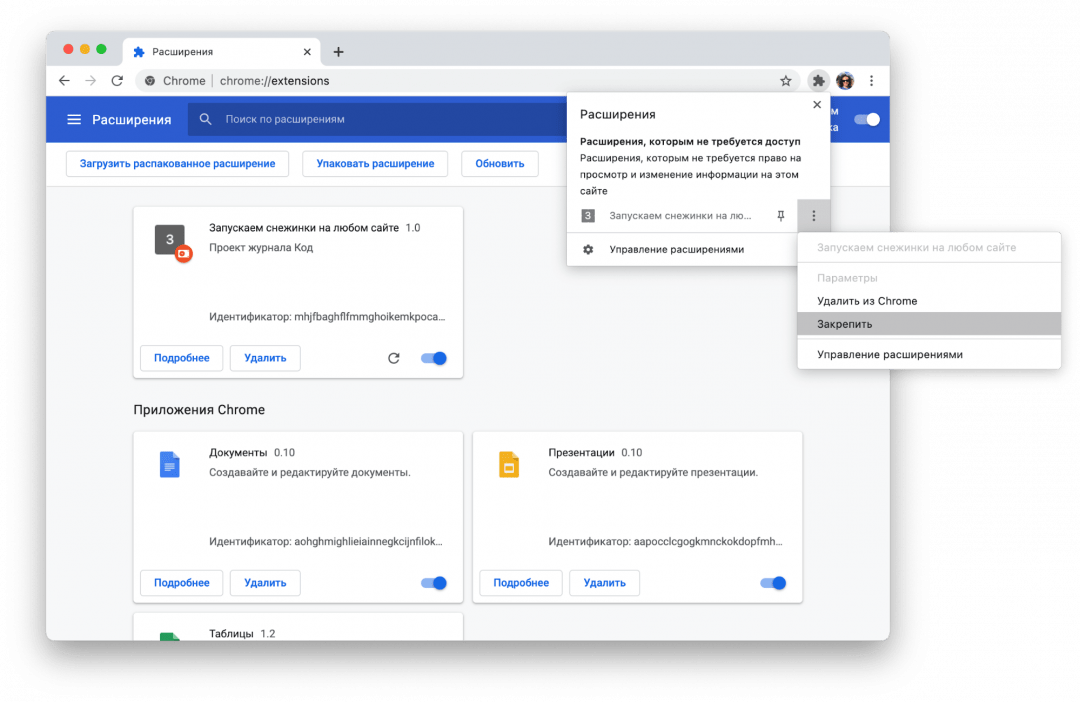Disable the snowflakes extension toggle

tap(434, 358)
